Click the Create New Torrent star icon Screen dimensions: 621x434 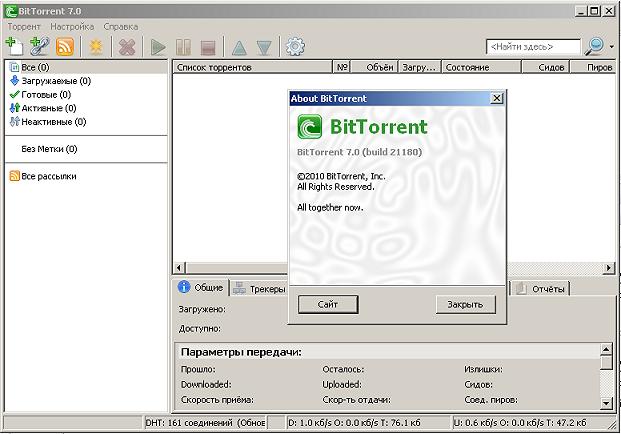96,46
